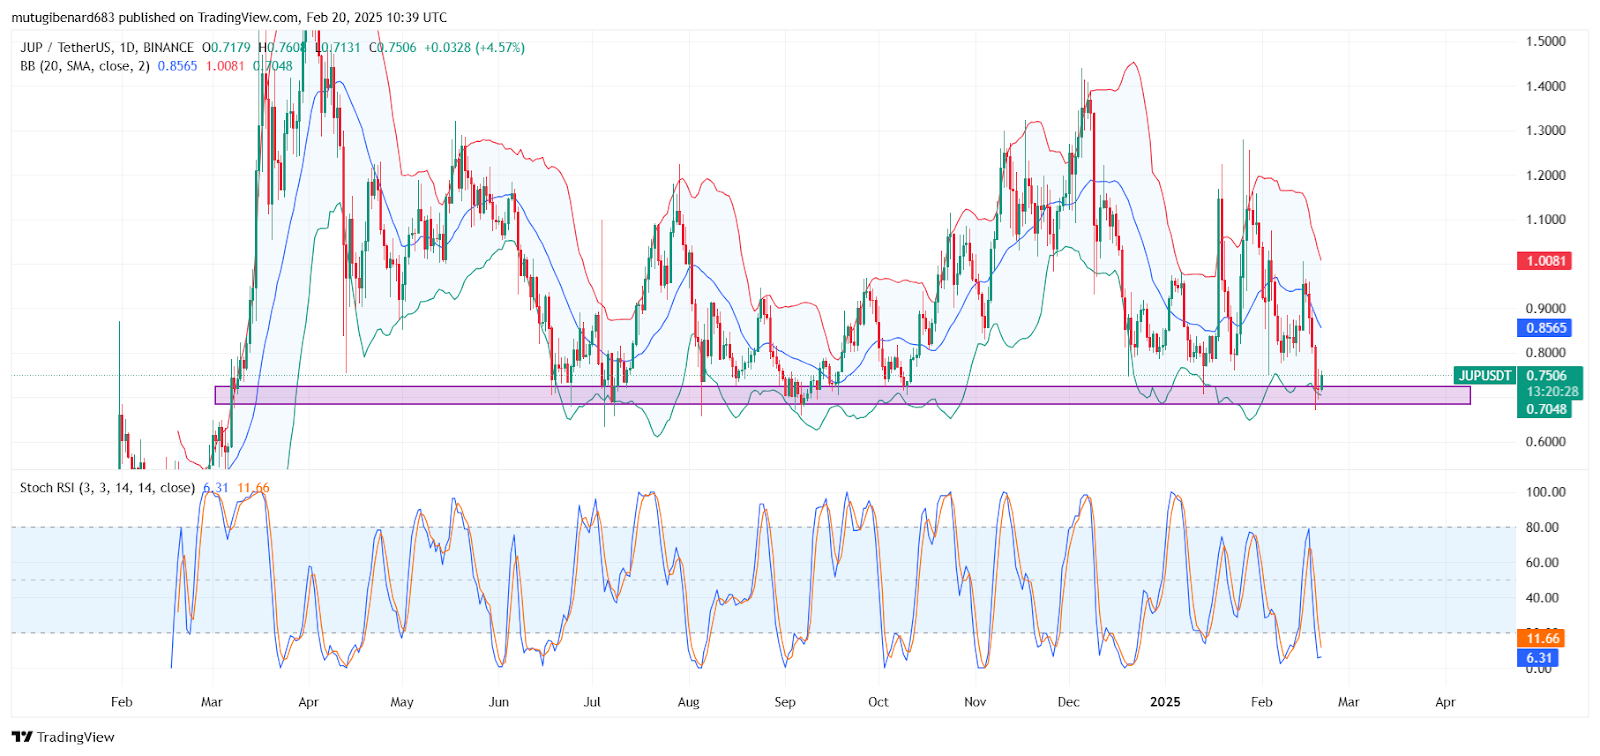Click the red 1.0081 upper band price tag
Viewport: 1600px width, 756px height.
(1545, 261)
